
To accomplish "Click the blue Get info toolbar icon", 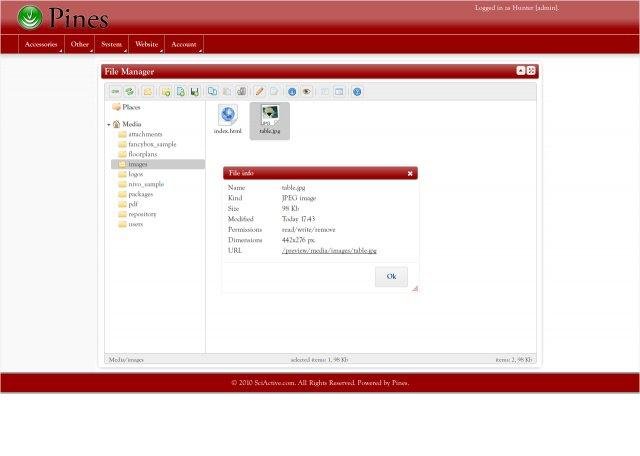I will (292, 91).
